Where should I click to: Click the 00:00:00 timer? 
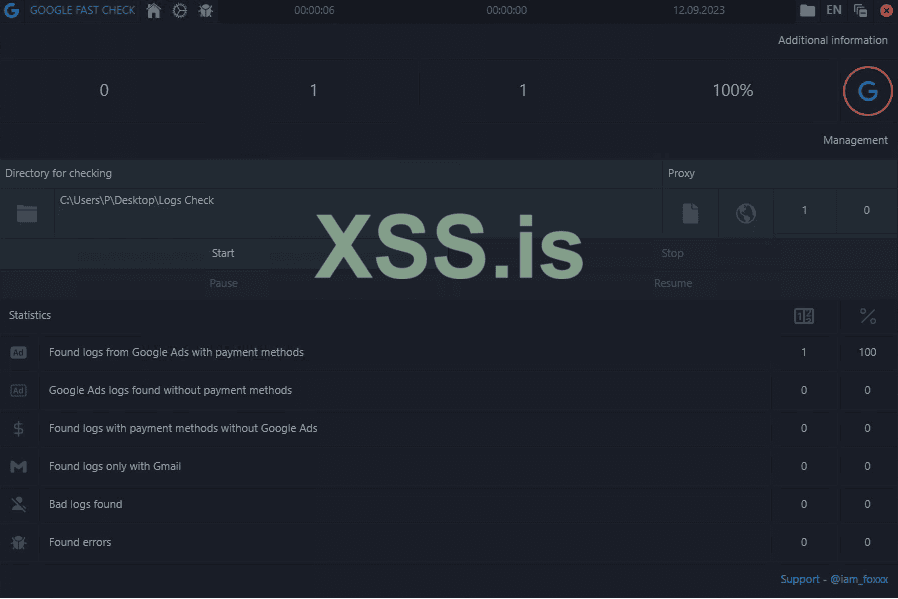pos(506,10)
